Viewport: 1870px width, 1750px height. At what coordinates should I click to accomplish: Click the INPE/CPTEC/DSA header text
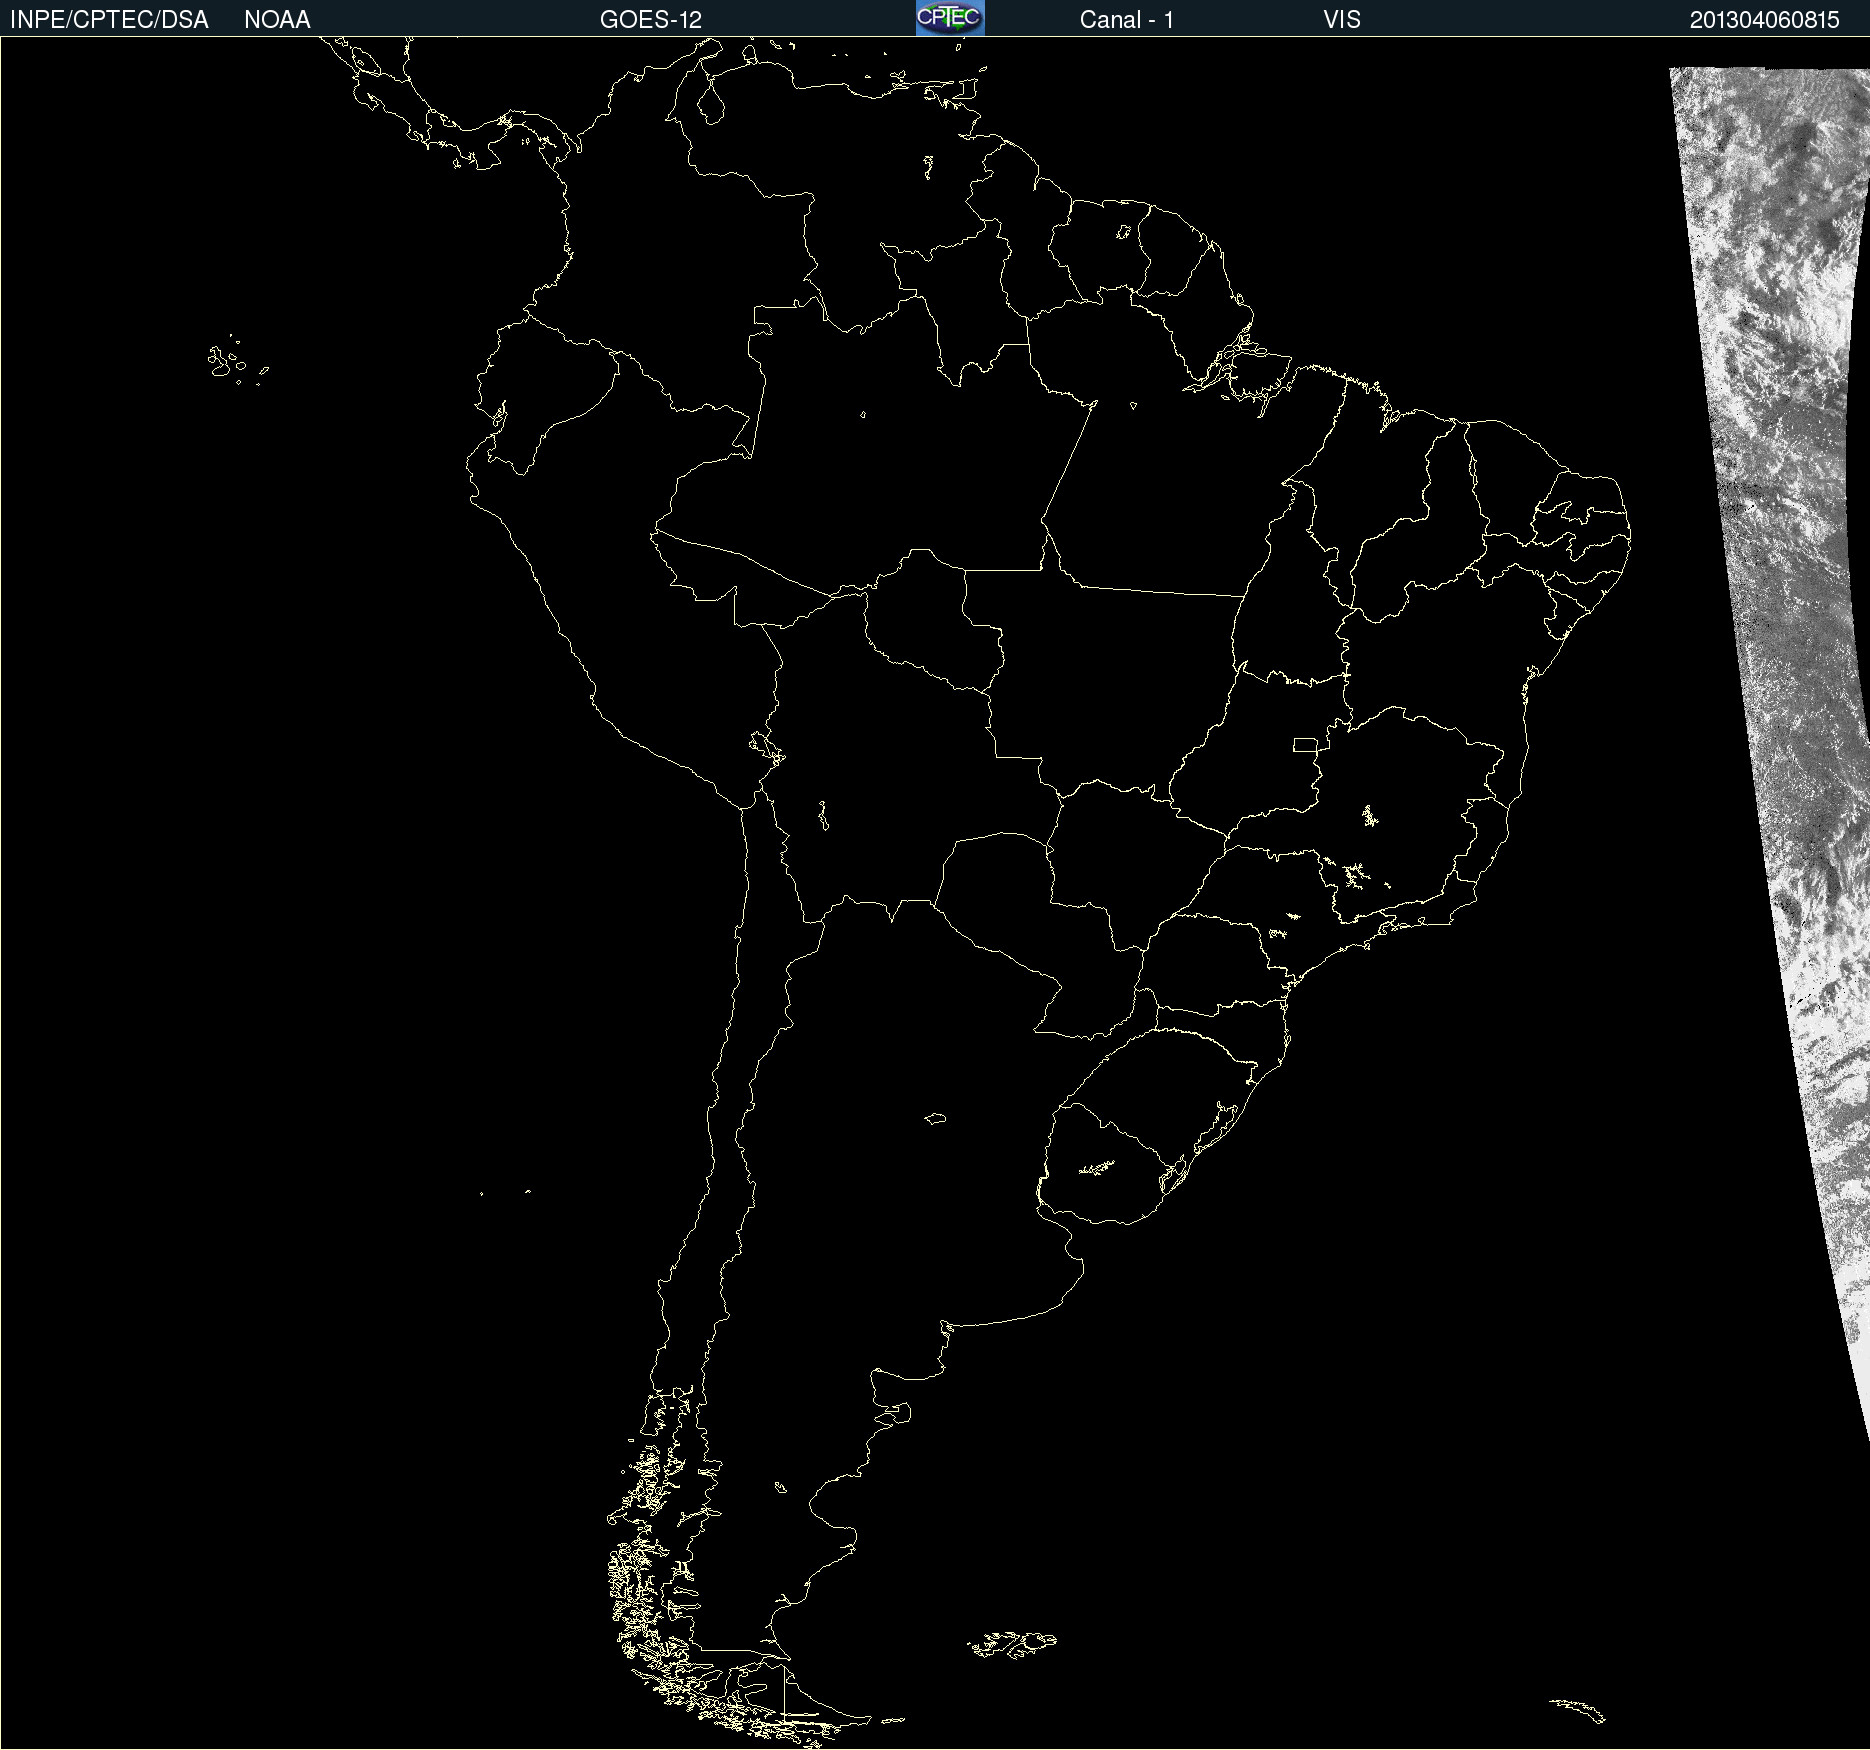[x=109, y=20]
